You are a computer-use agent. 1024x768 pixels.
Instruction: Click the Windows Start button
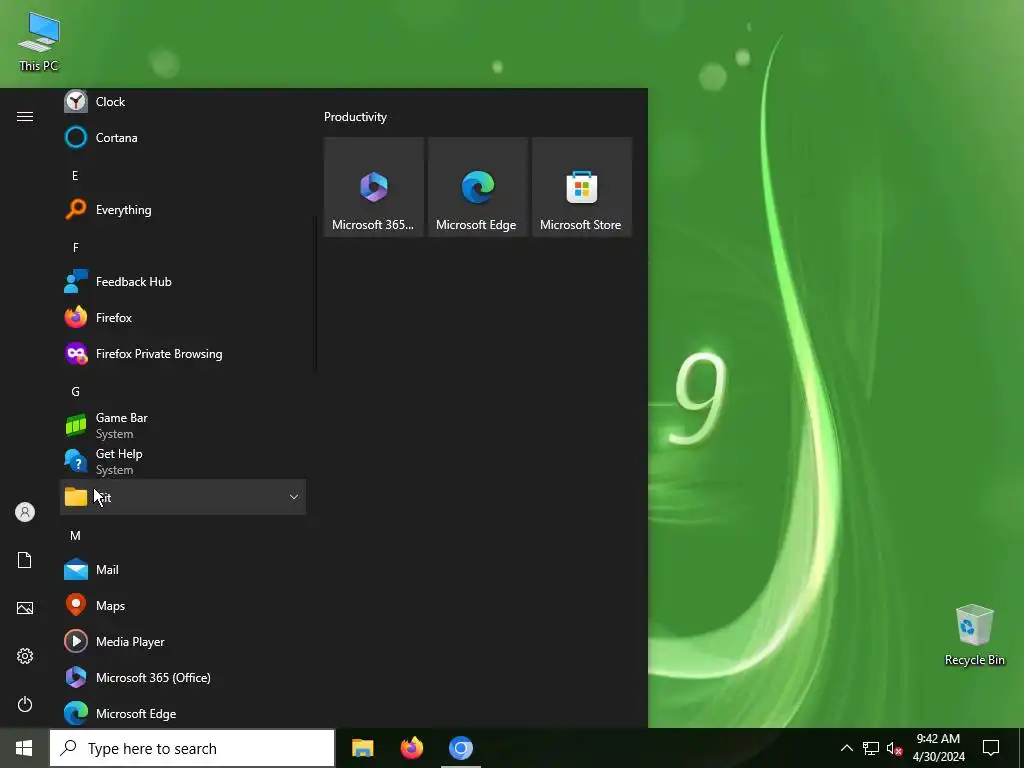pyautogui.click(x=24, y=748)
